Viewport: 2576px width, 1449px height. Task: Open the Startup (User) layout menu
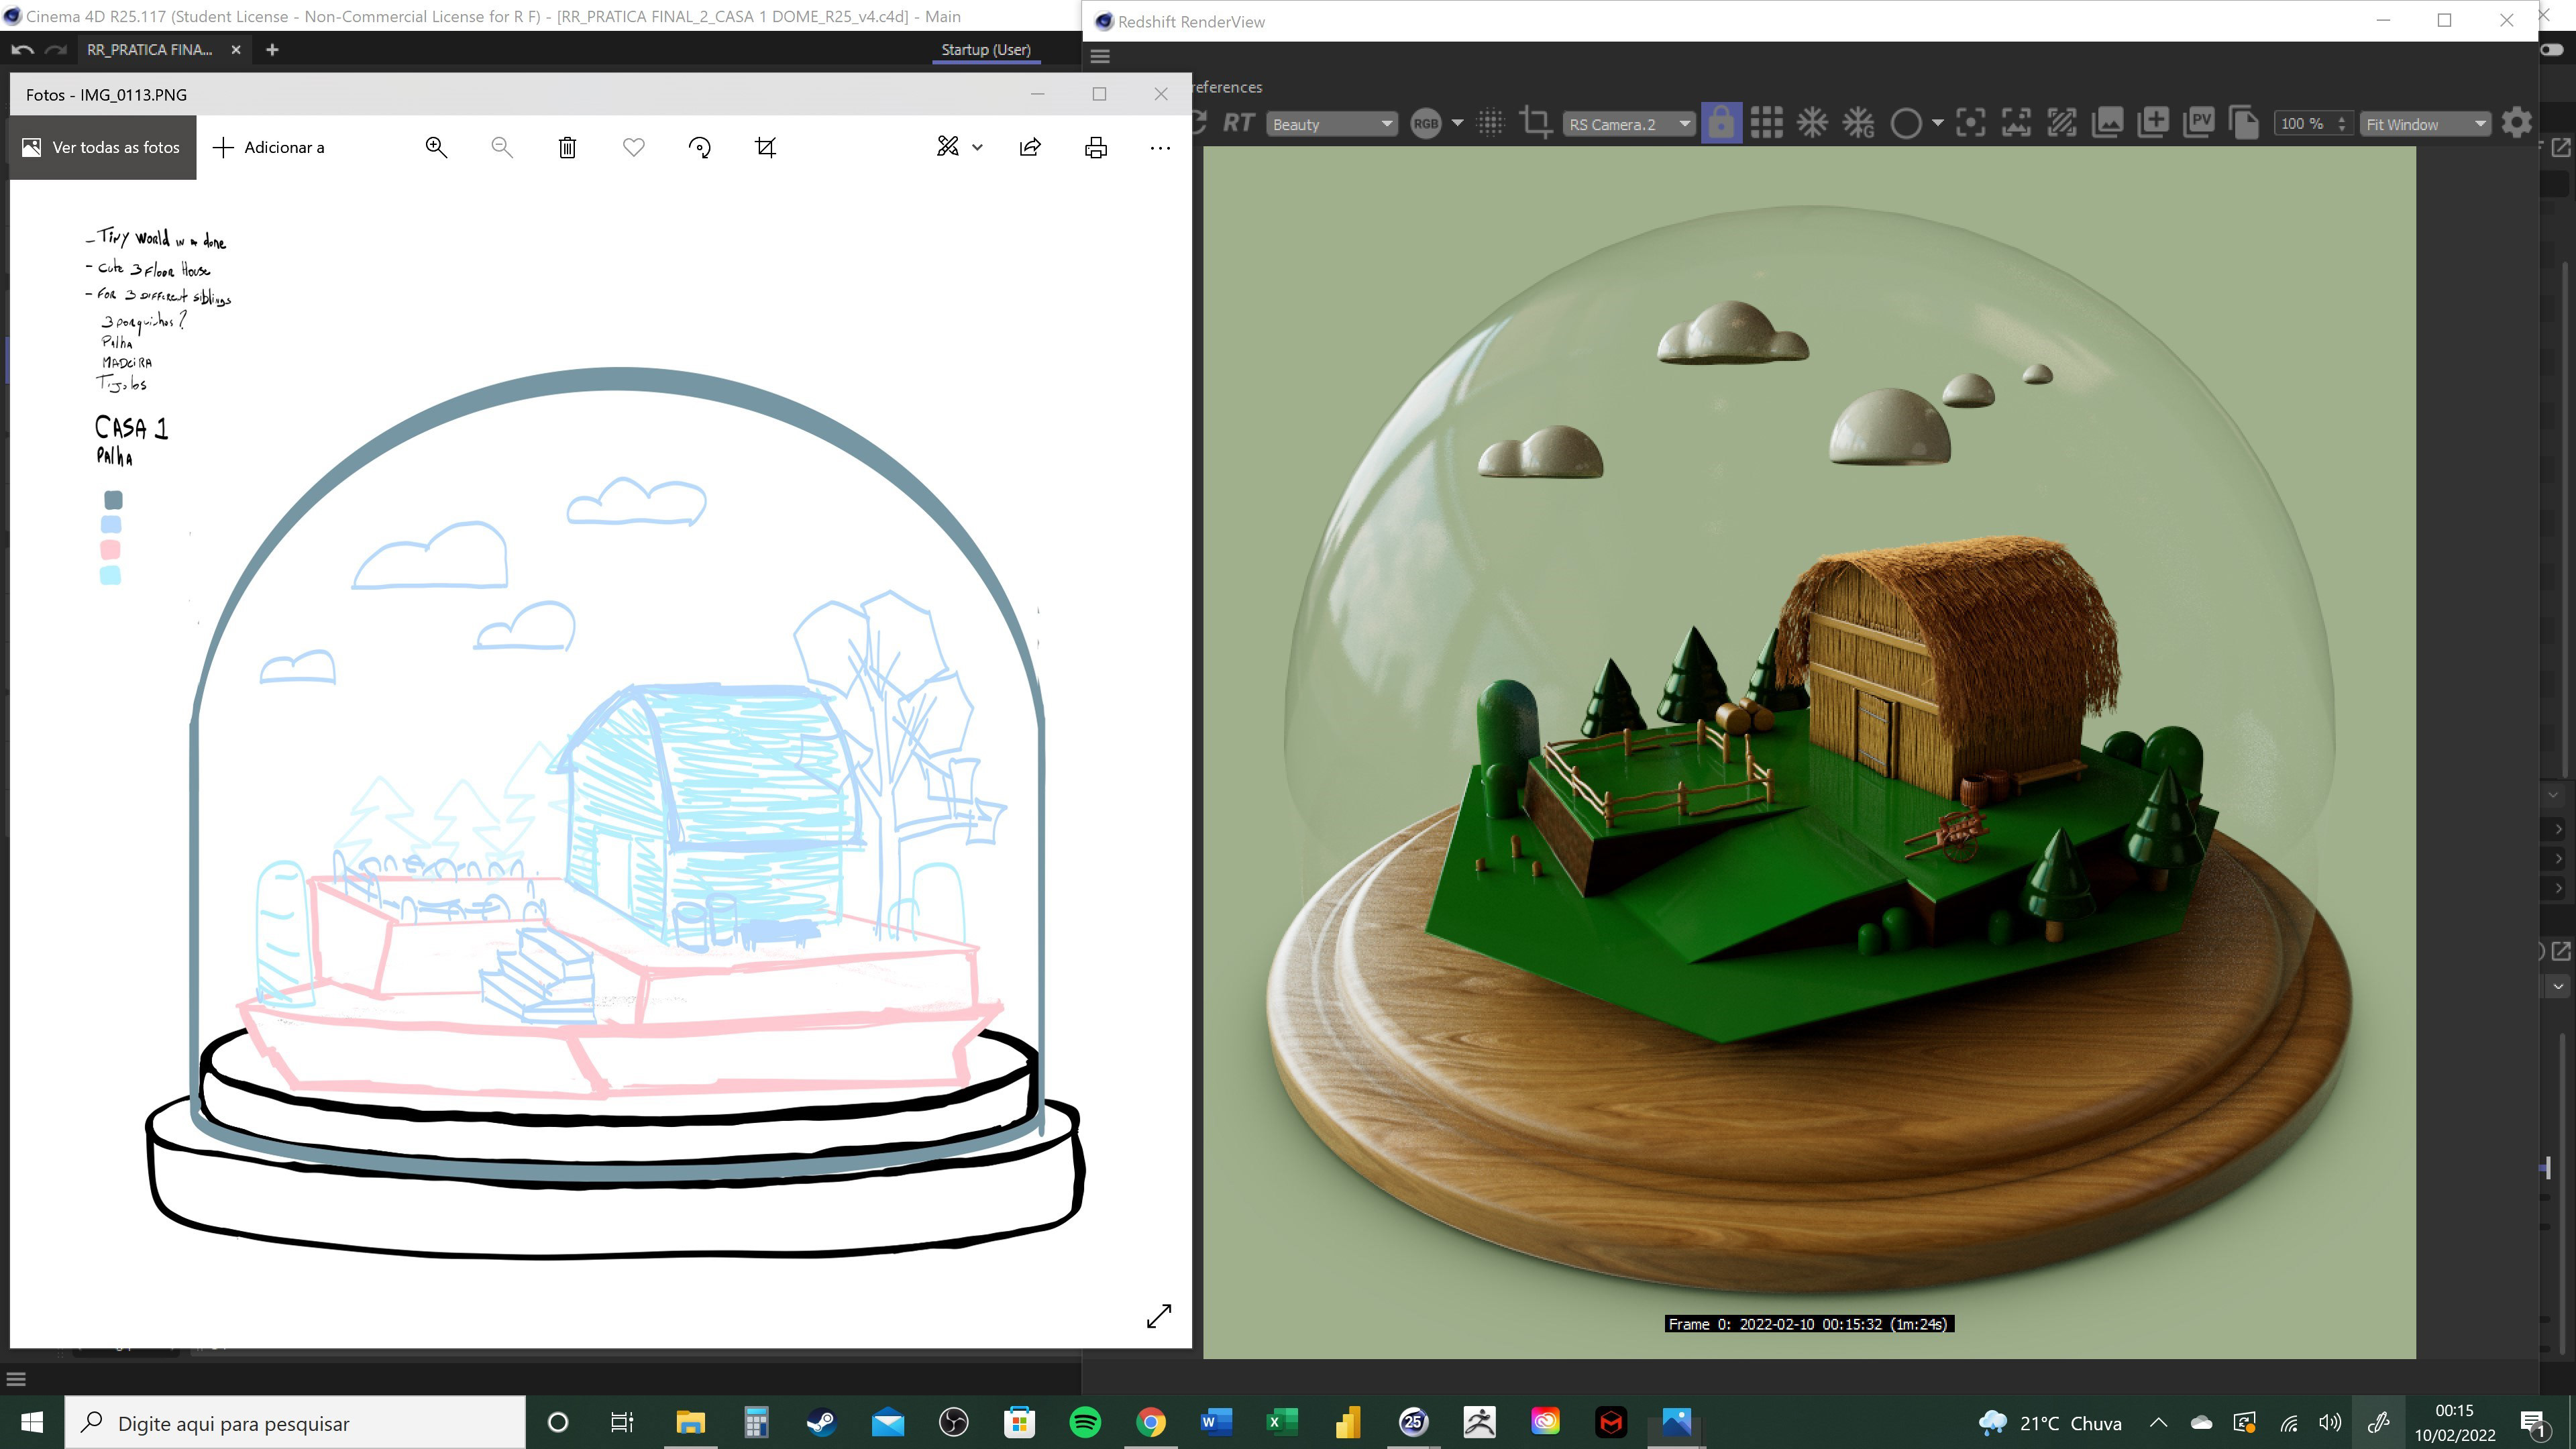point(985,49)
